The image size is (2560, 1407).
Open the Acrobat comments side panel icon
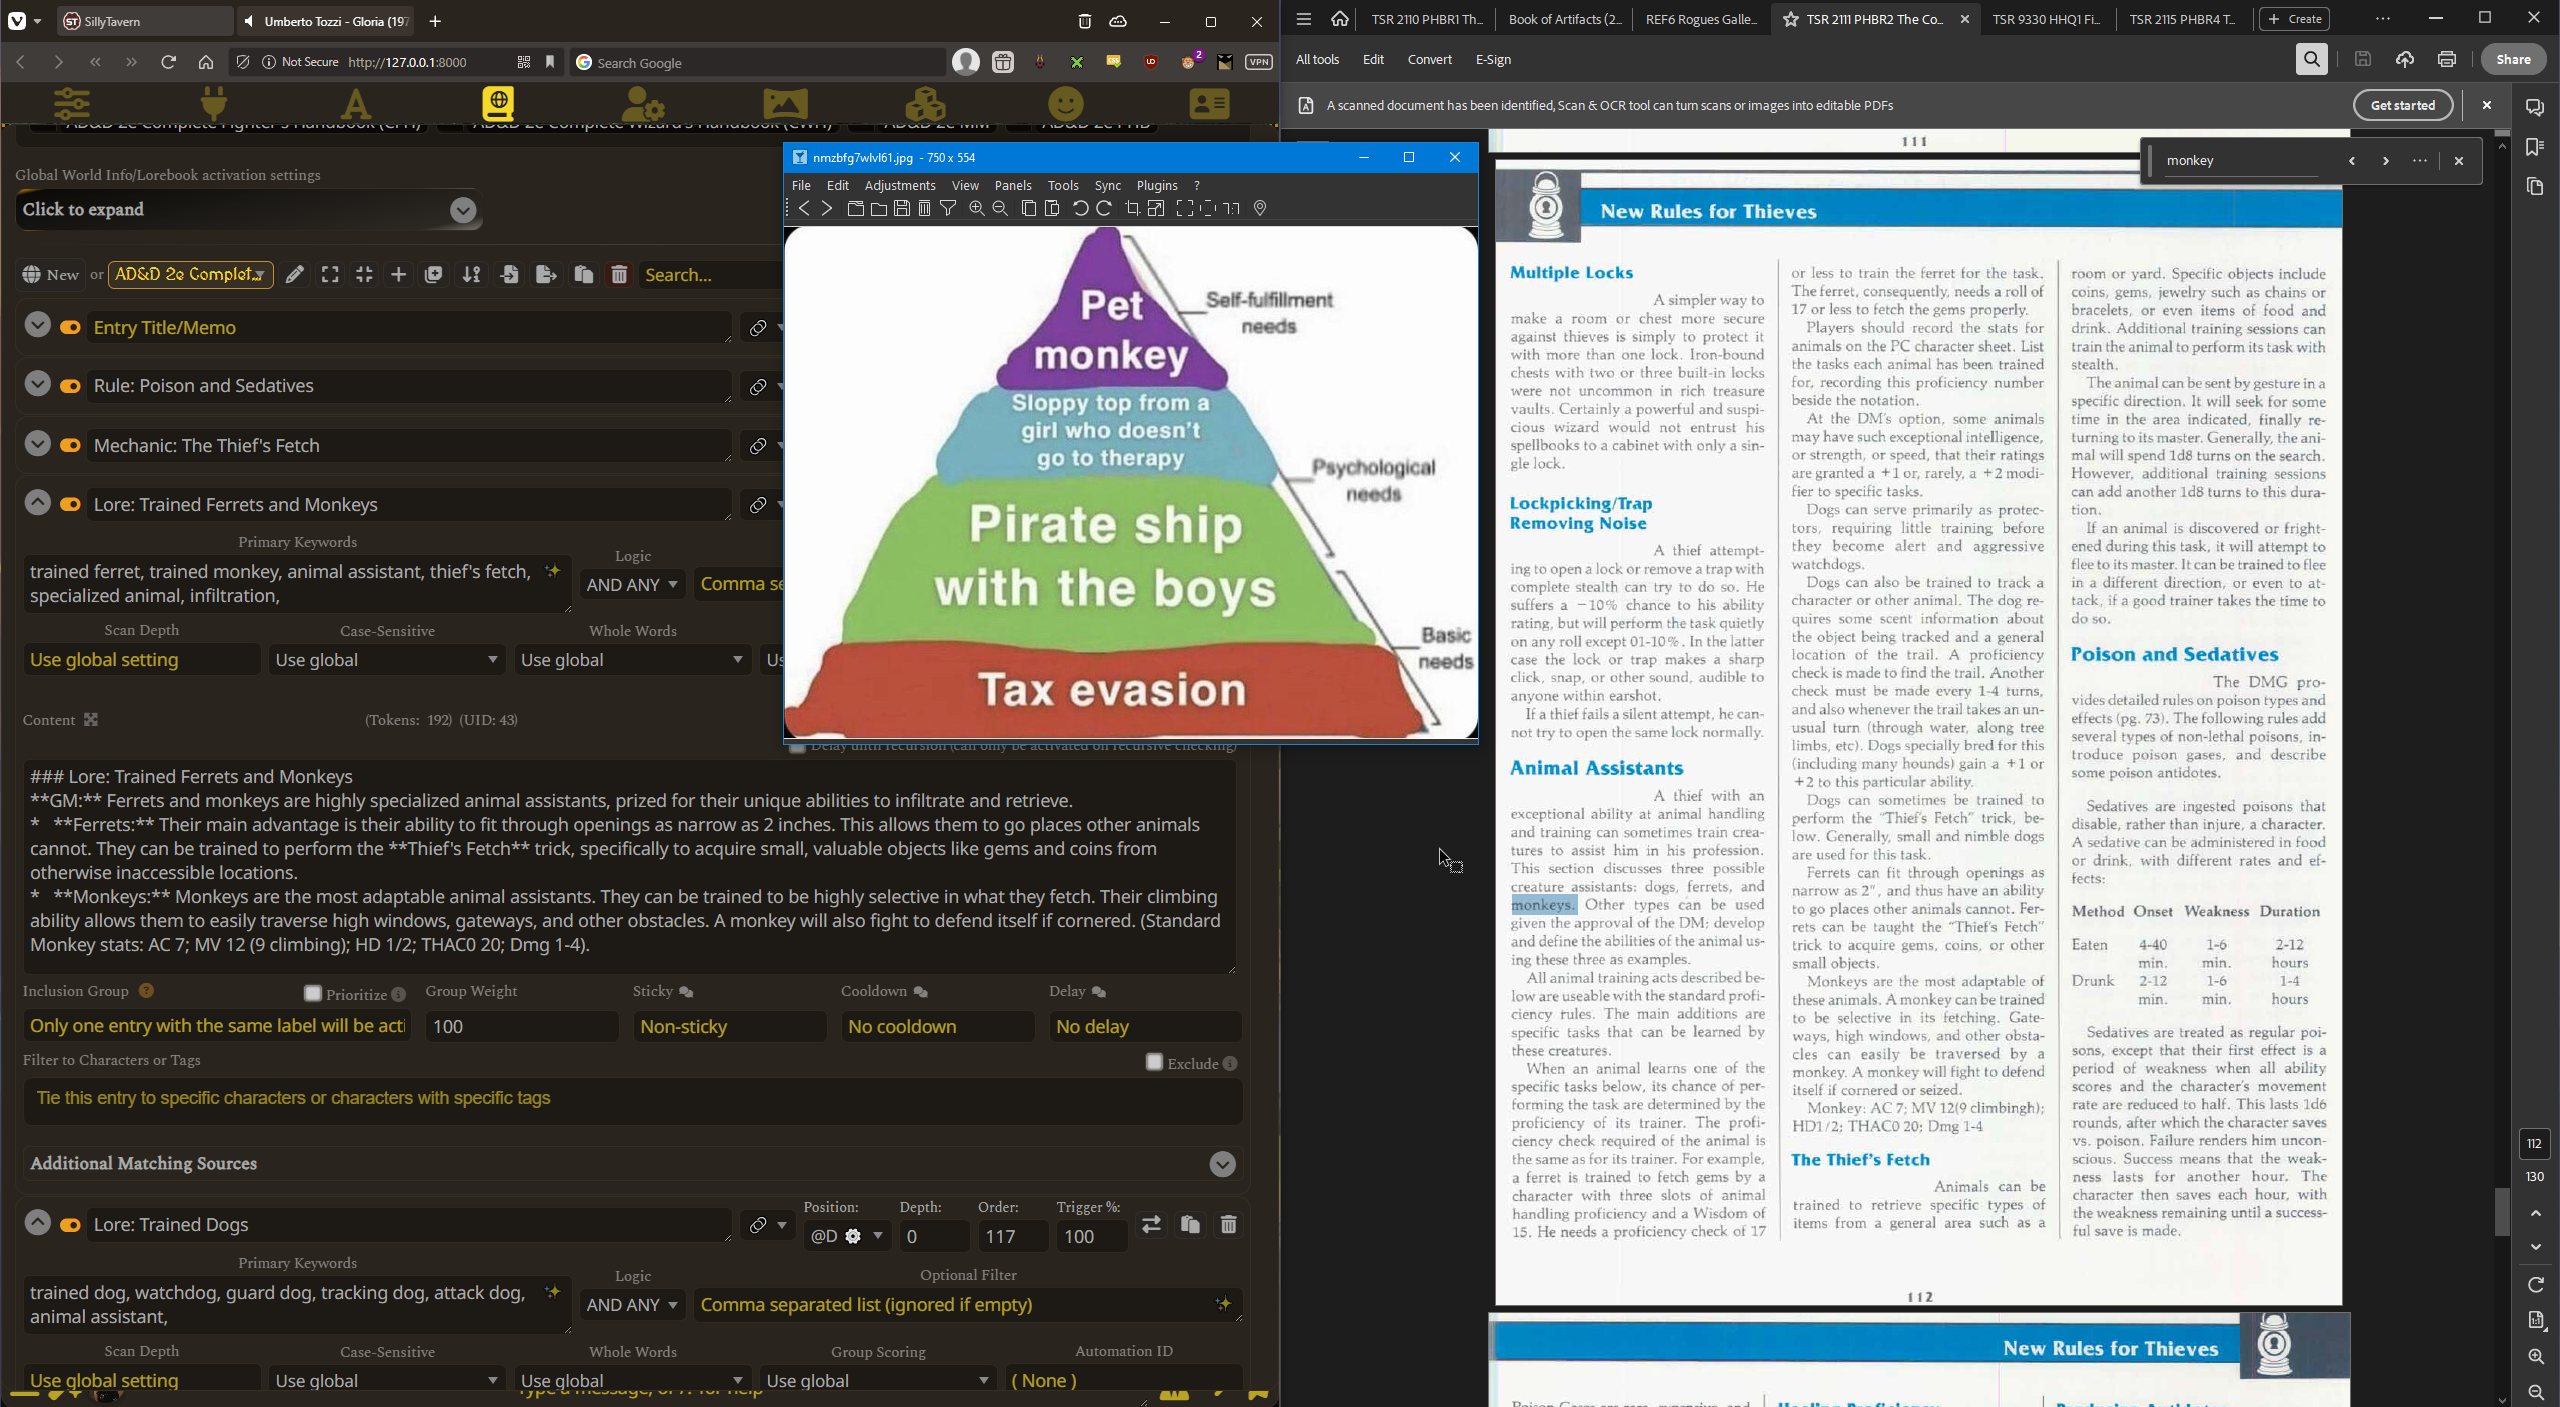2534,107
